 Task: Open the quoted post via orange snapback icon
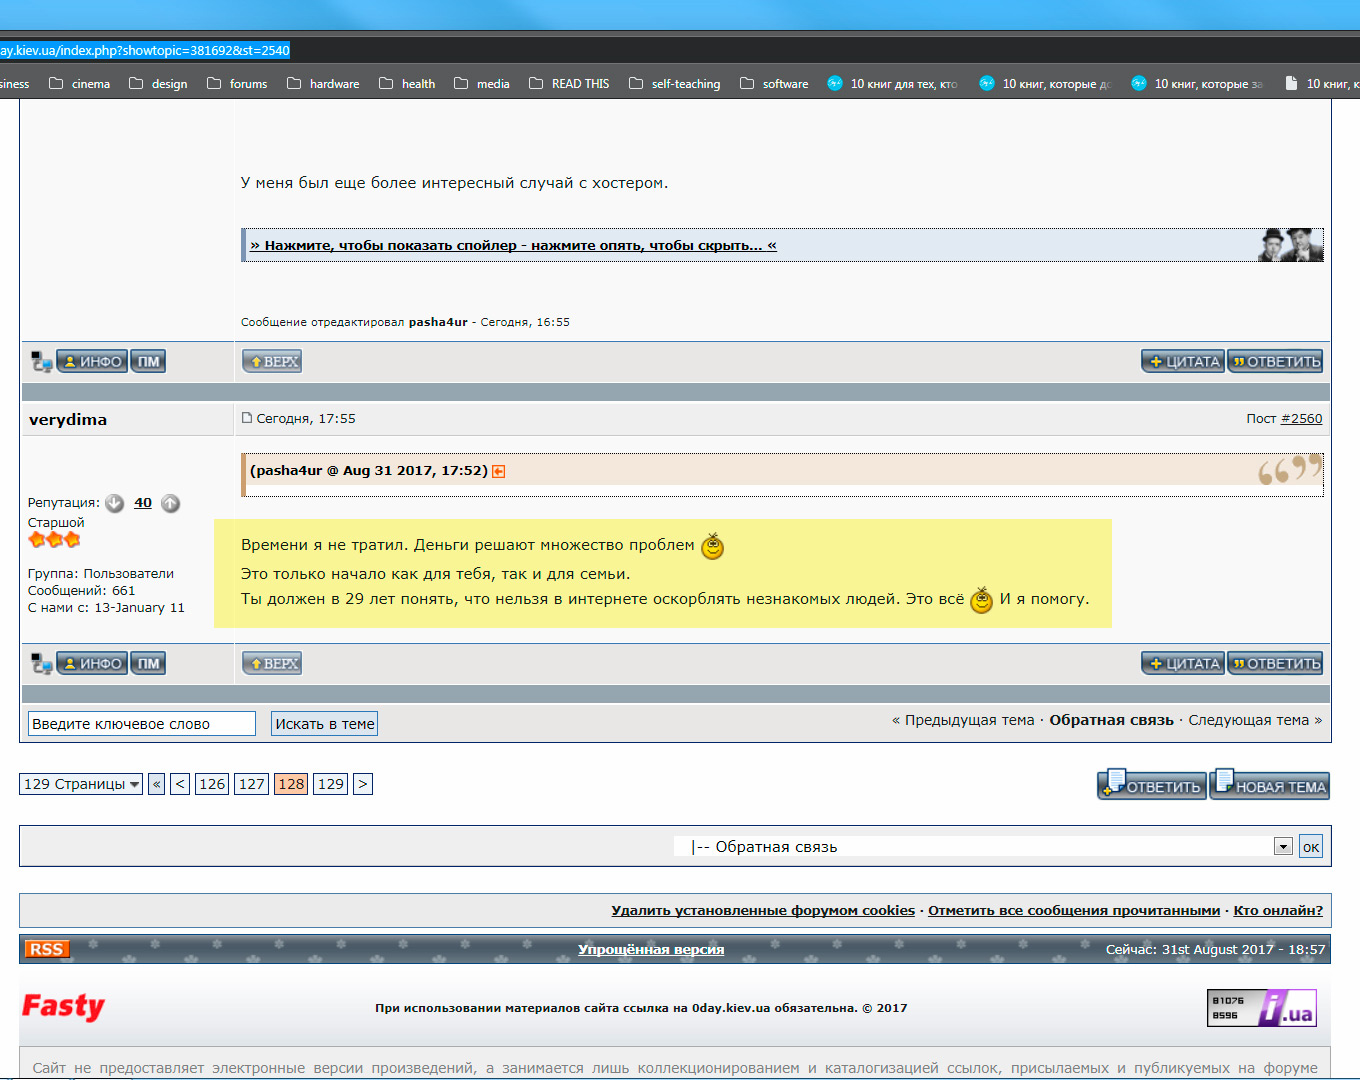(x=498, y=471)
